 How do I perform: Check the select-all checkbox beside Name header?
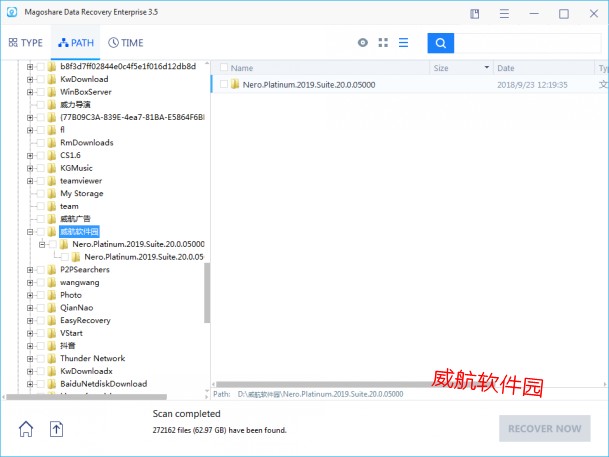(224, 68)
